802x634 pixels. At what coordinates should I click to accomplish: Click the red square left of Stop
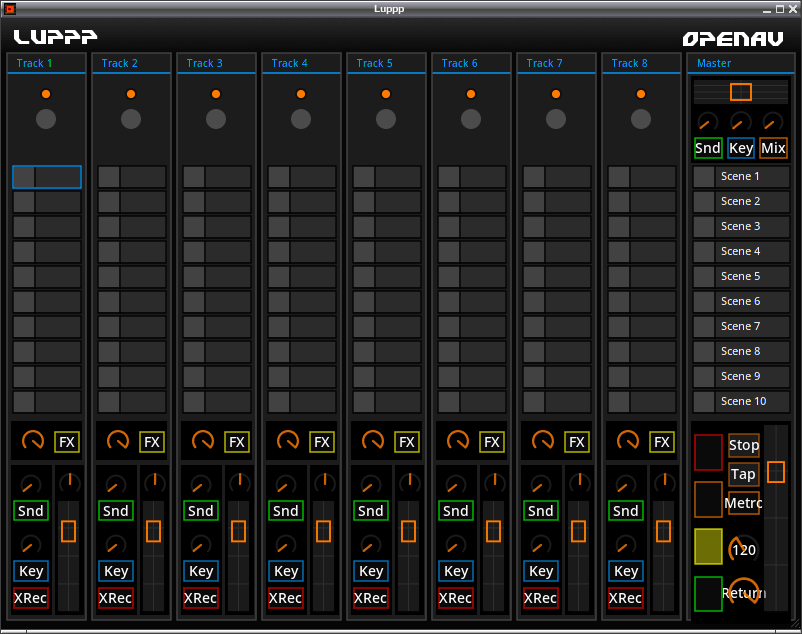click(x=708, y=452)
